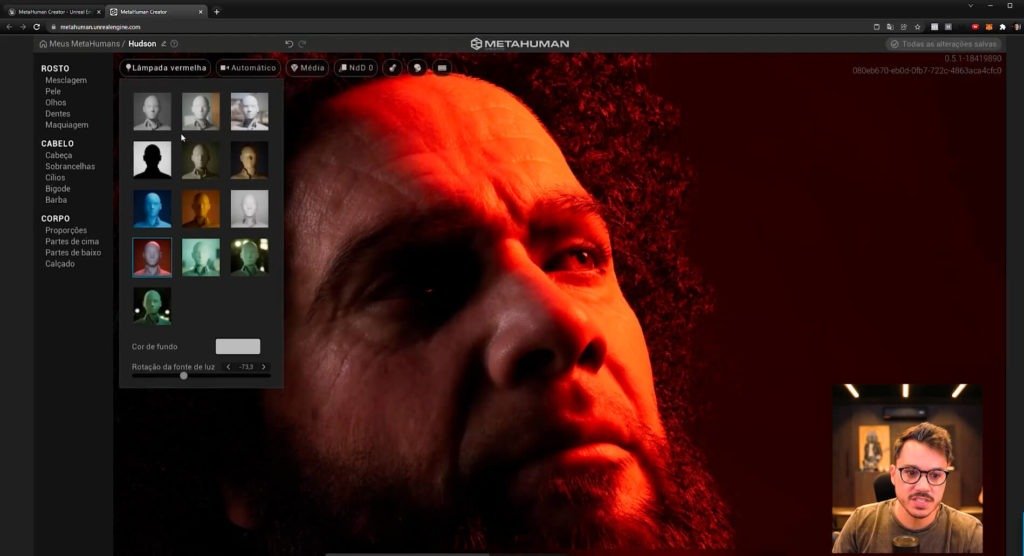Click the pencil icon to rename Hudson
Image resolution: width=1024 pixels, height=556 pixels.
tap(164, 44)
